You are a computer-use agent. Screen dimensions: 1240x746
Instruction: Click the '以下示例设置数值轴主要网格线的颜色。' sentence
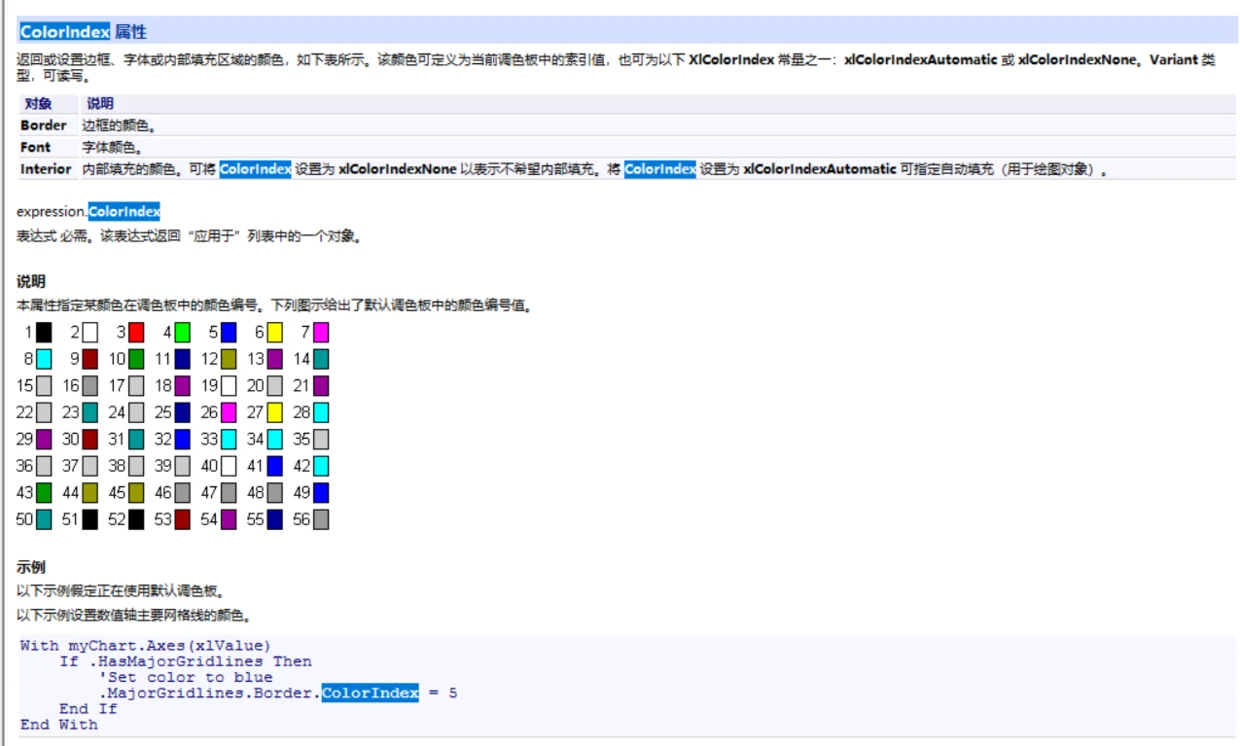[x=134, y=614]
